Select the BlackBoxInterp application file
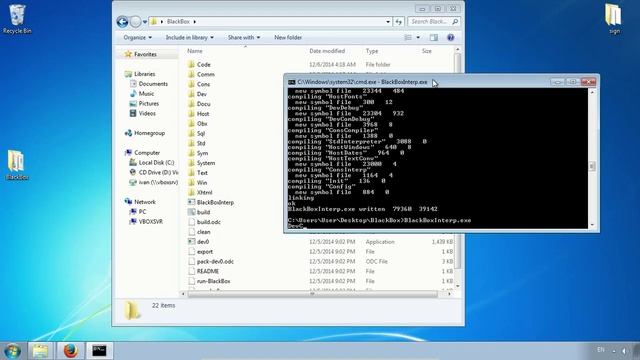The height and width of the screenshot is (360, 640). [x=211, y=202]
